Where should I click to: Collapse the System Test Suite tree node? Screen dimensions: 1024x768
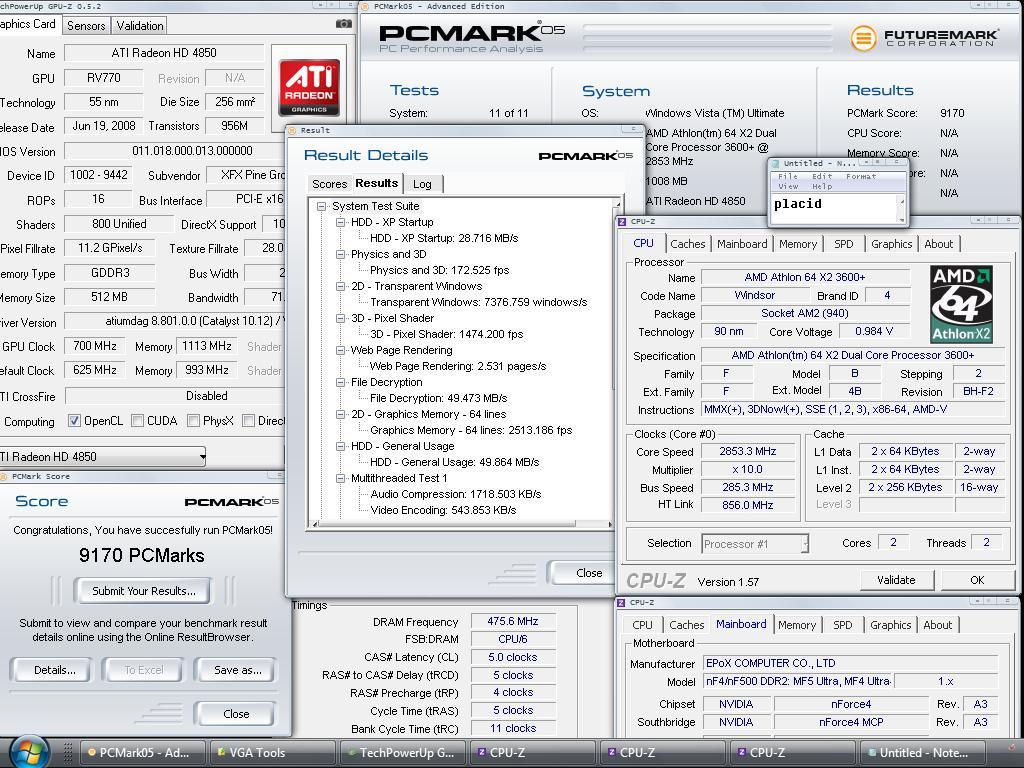pos(321,206)
